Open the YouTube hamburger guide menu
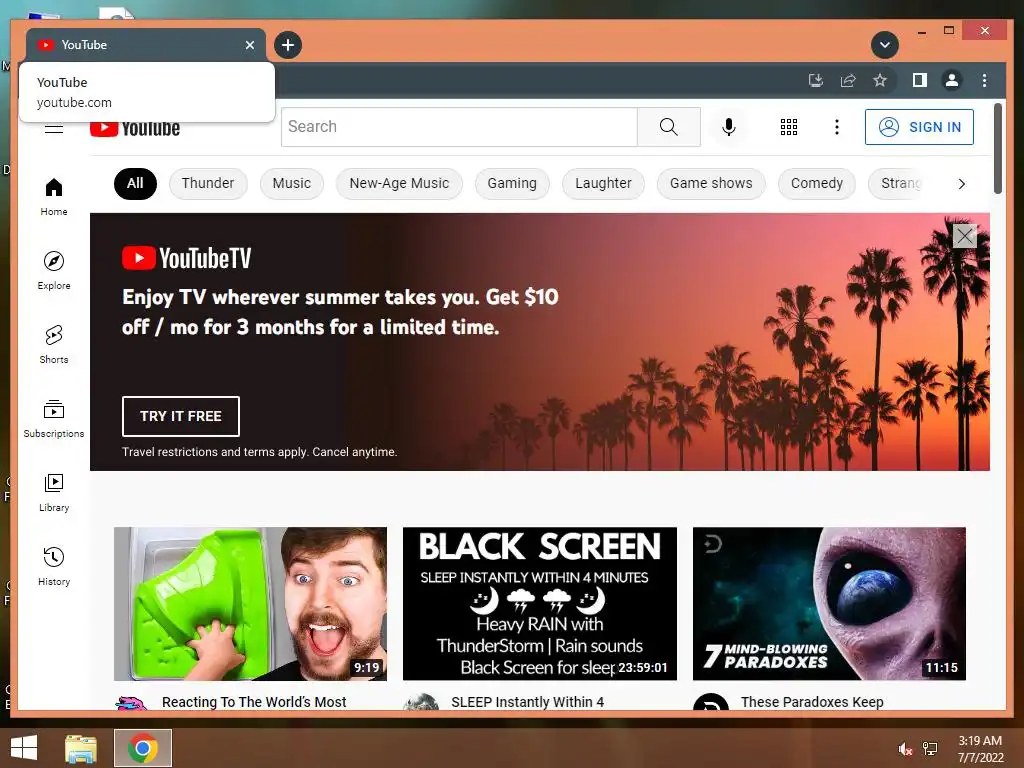The image size is (1024, 768). click(54, 129)
